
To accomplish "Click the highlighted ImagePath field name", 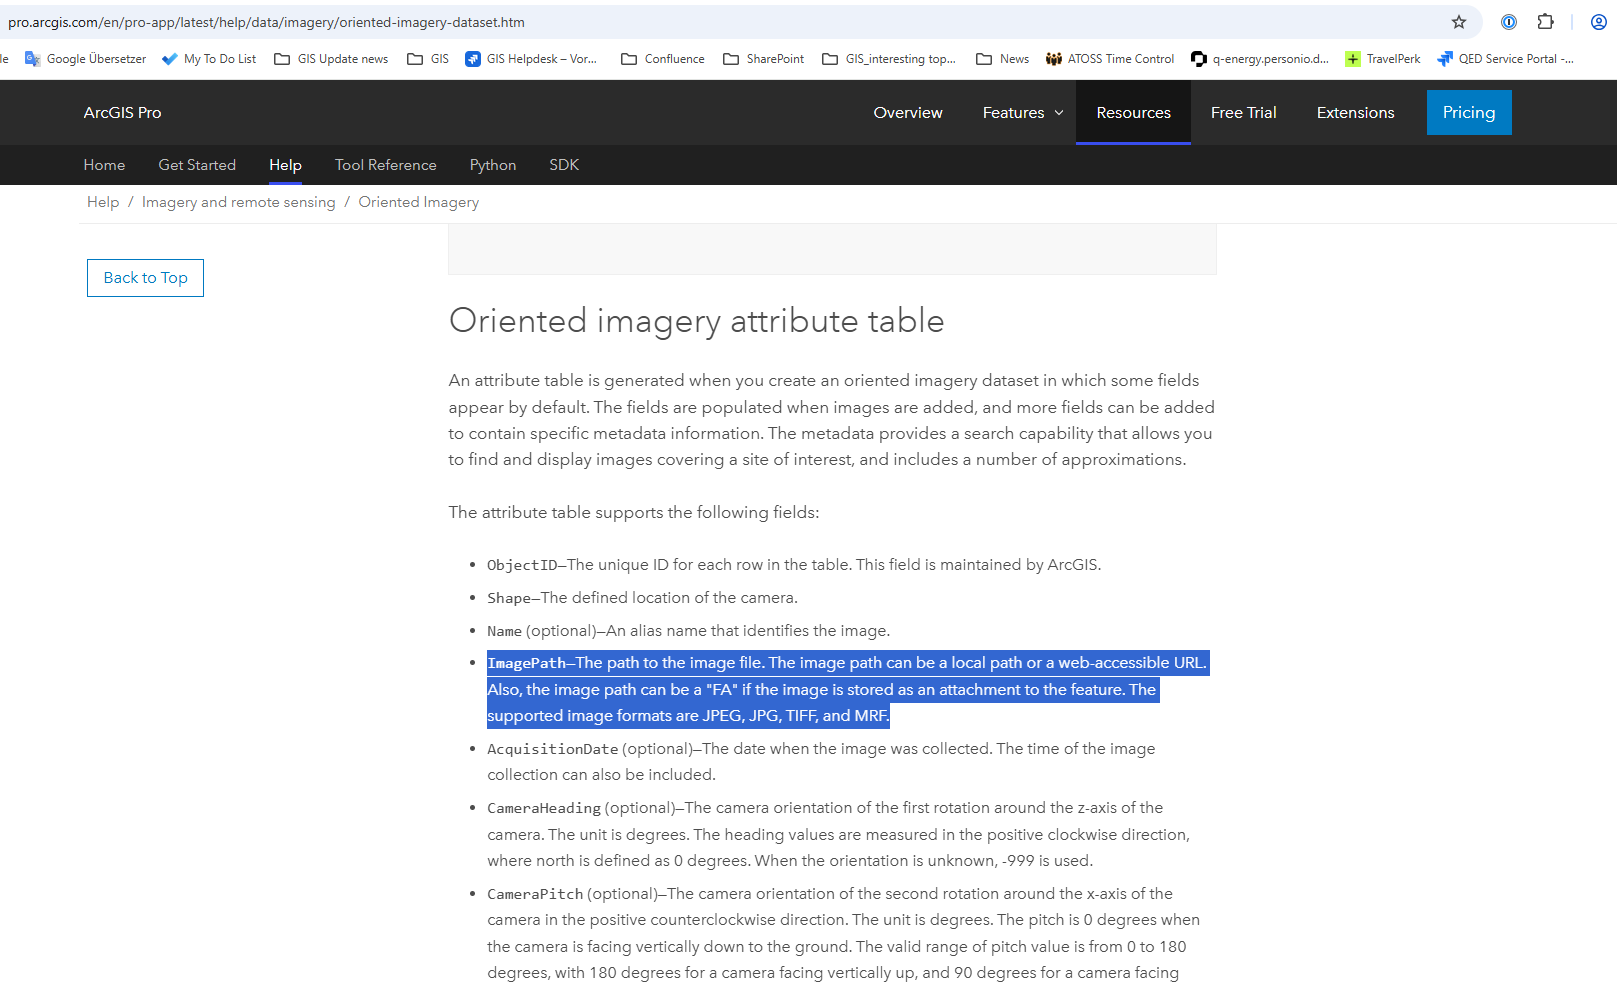I will pos(527,663).
